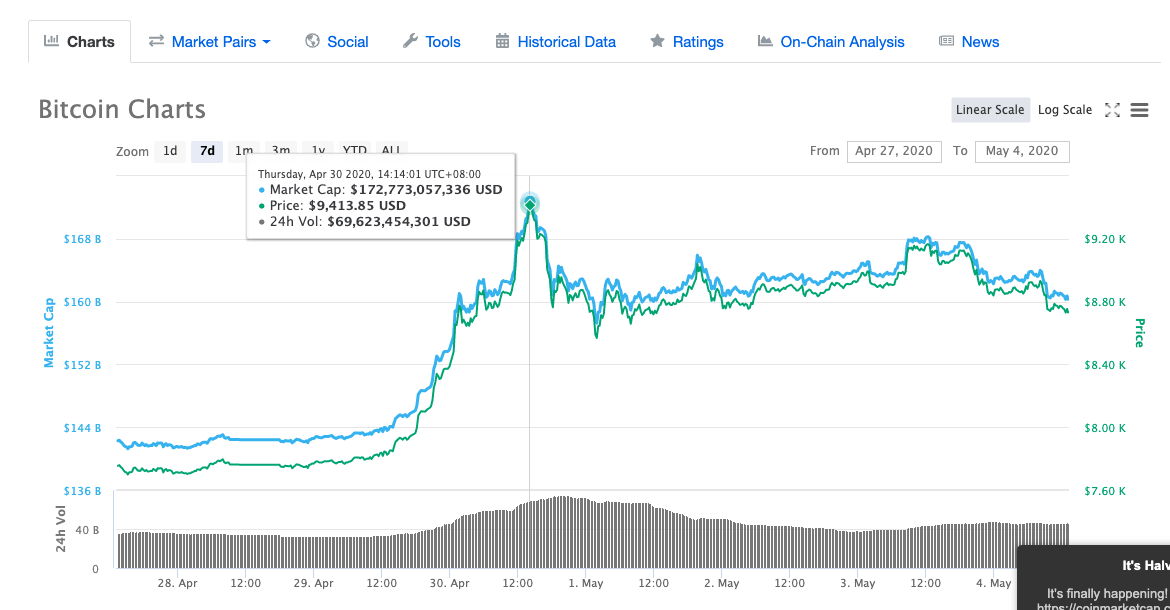
Task: Click the 28. Apr date label
Action: click(x=178, y=583)
